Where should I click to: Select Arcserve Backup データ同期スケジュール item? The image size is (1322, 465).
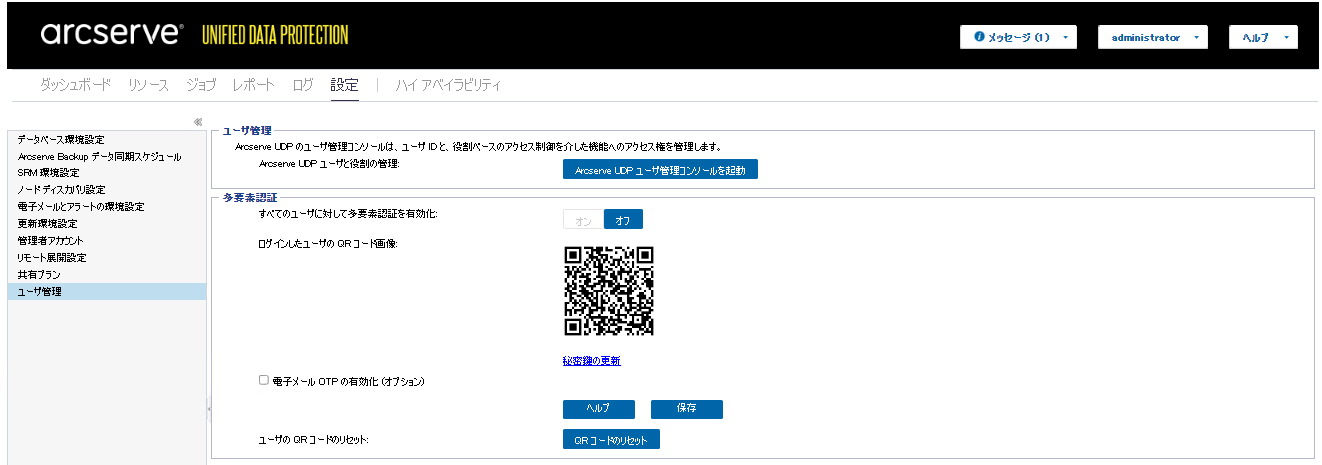pos(107,156)
